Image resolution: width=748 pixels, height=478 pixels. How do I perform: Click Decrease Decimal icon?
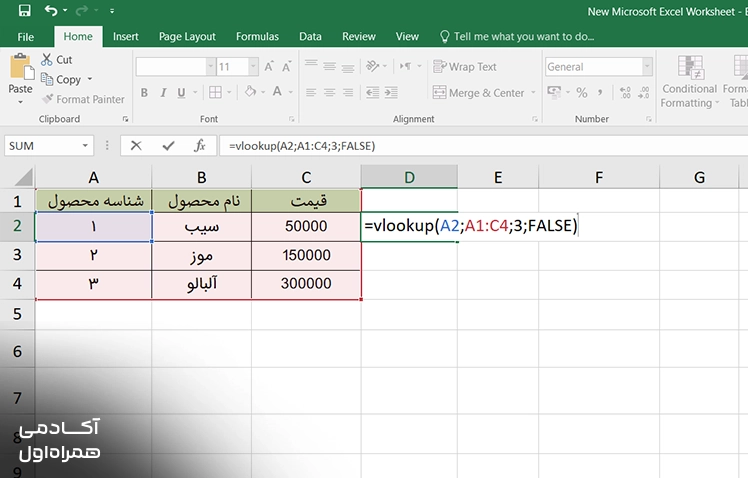click(644, 92)
